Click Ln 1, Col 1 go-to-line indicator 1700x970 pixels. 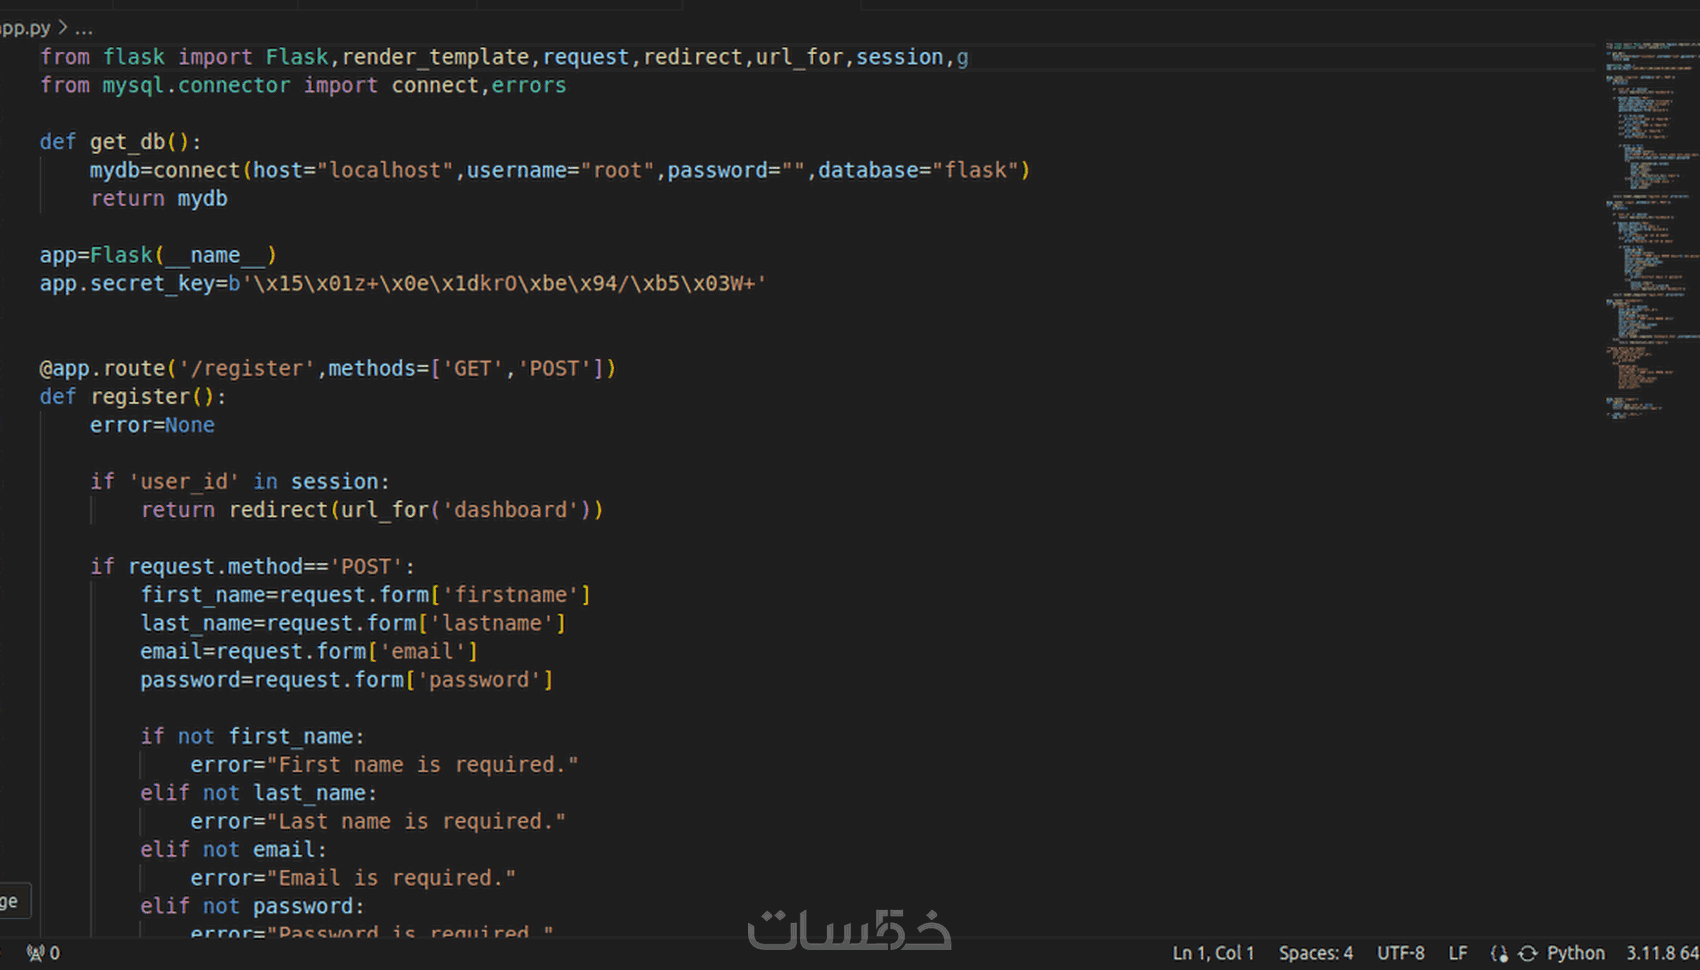pyautogui.click(x=1213, y=953)
